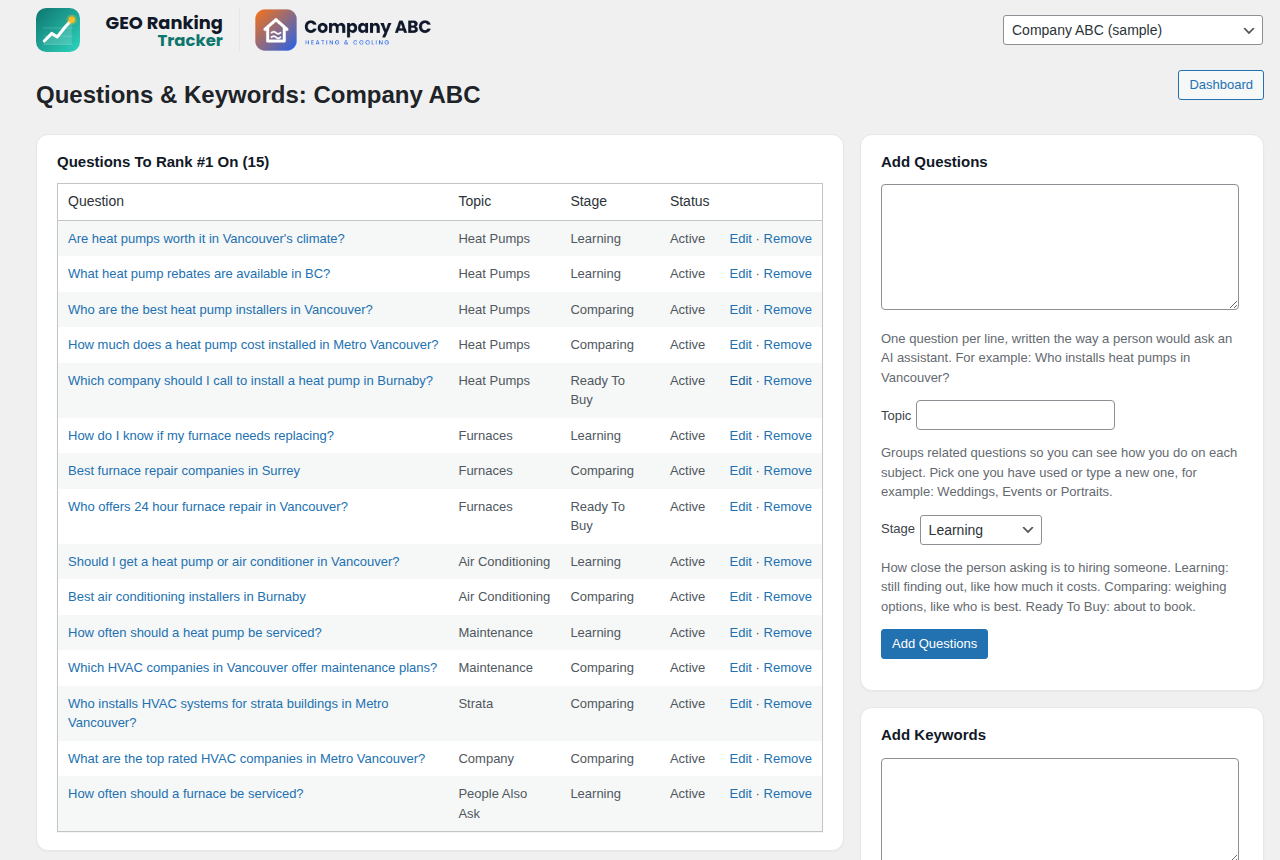Expand the Stage dropdown set to Learning

pos(981,530)
